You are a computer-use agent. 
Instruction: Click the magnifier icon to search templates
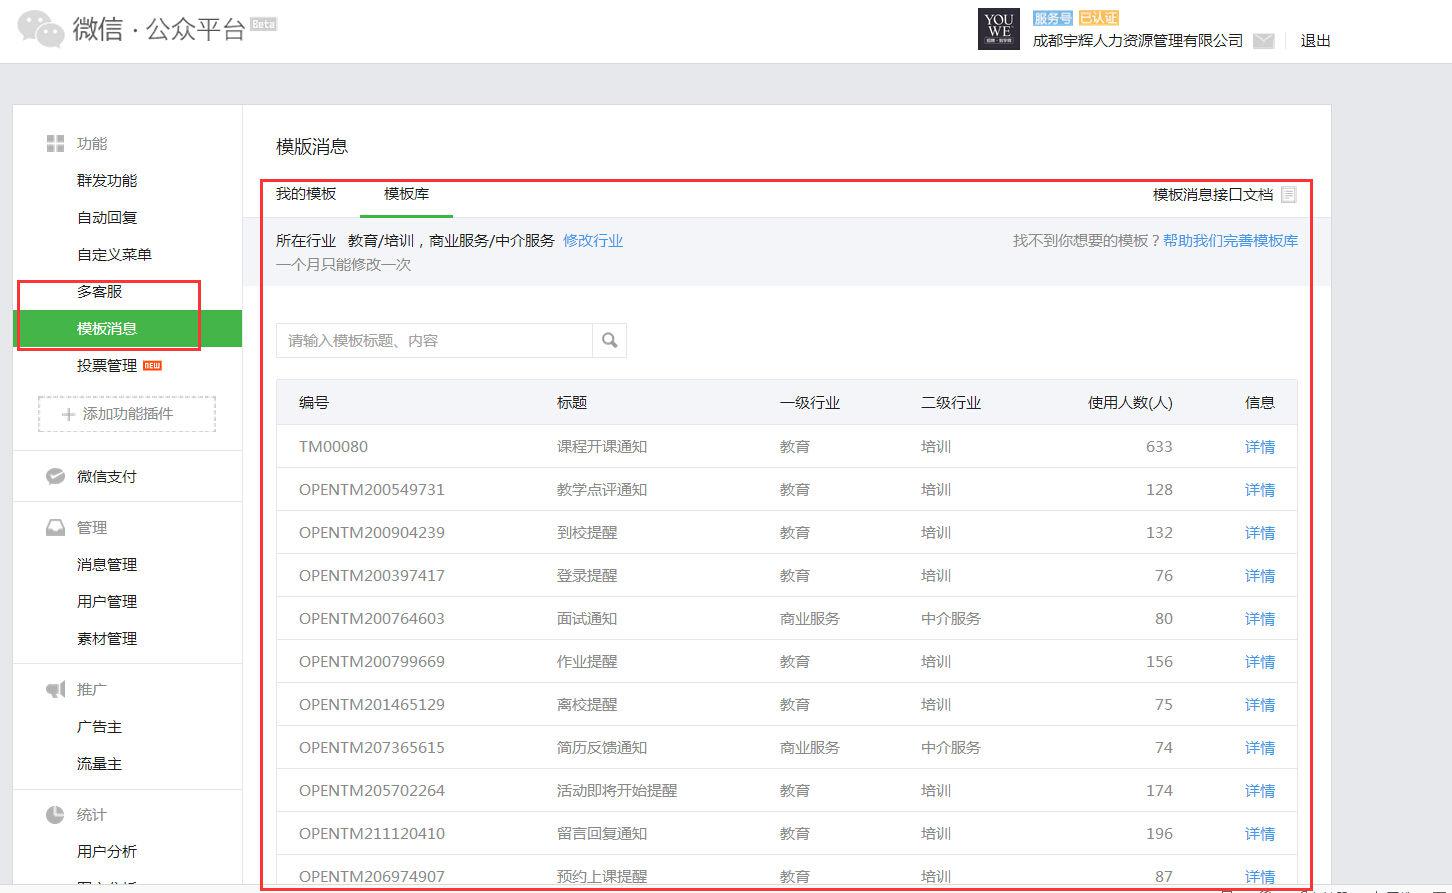[x=609, y=340]
